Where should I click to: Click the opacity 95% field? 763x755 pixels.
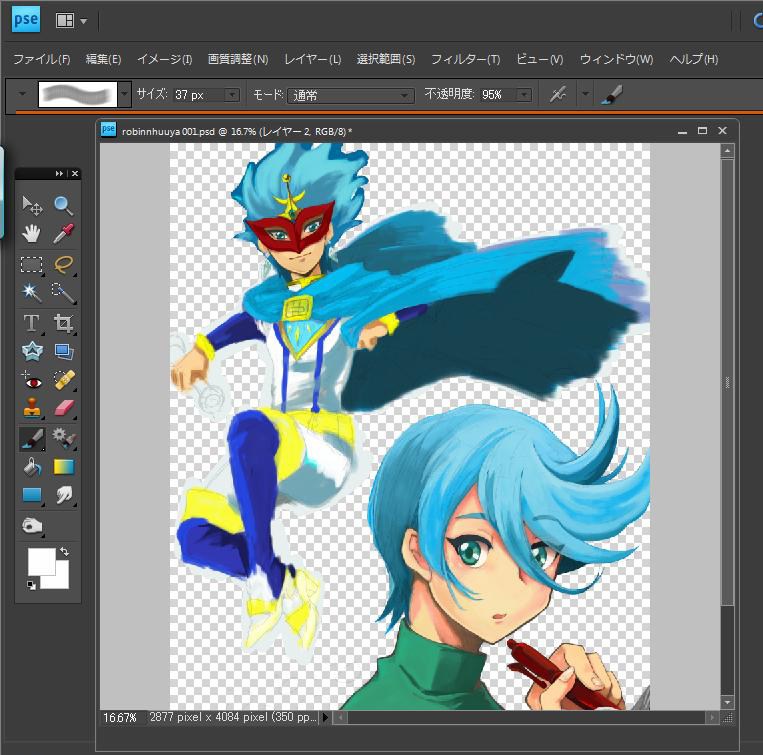(x=499, y=95)
